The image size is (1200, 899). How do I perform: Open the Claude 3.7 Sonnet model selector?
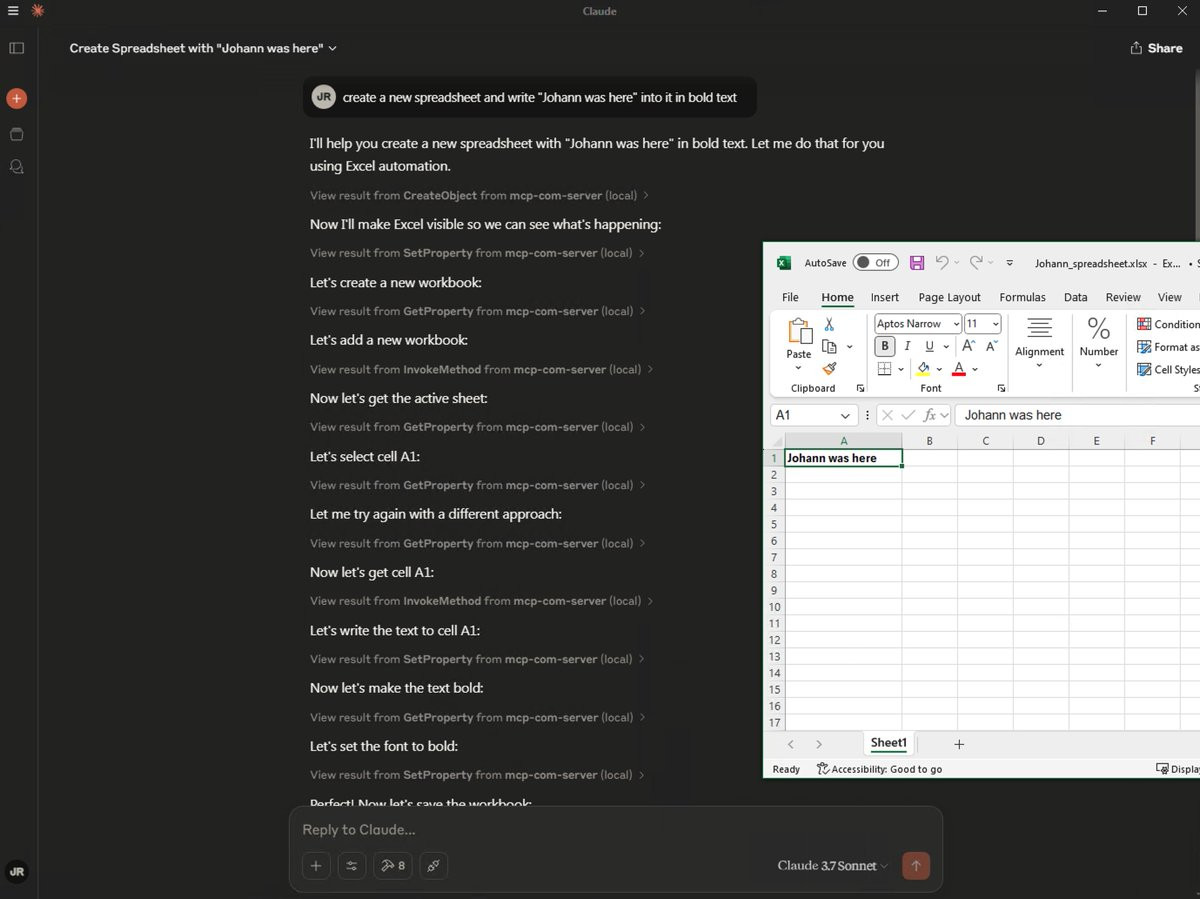click(832, 866)
